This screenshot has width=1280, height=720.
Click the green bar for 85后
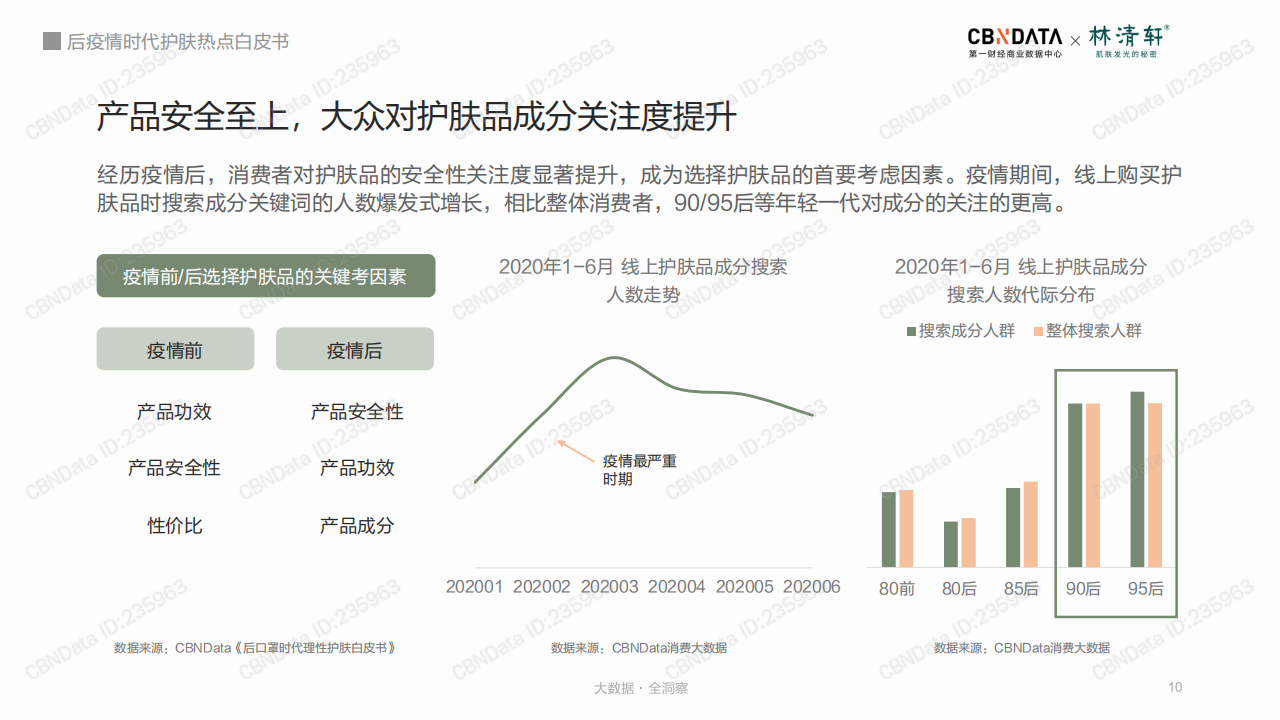tap(1013, 528)
